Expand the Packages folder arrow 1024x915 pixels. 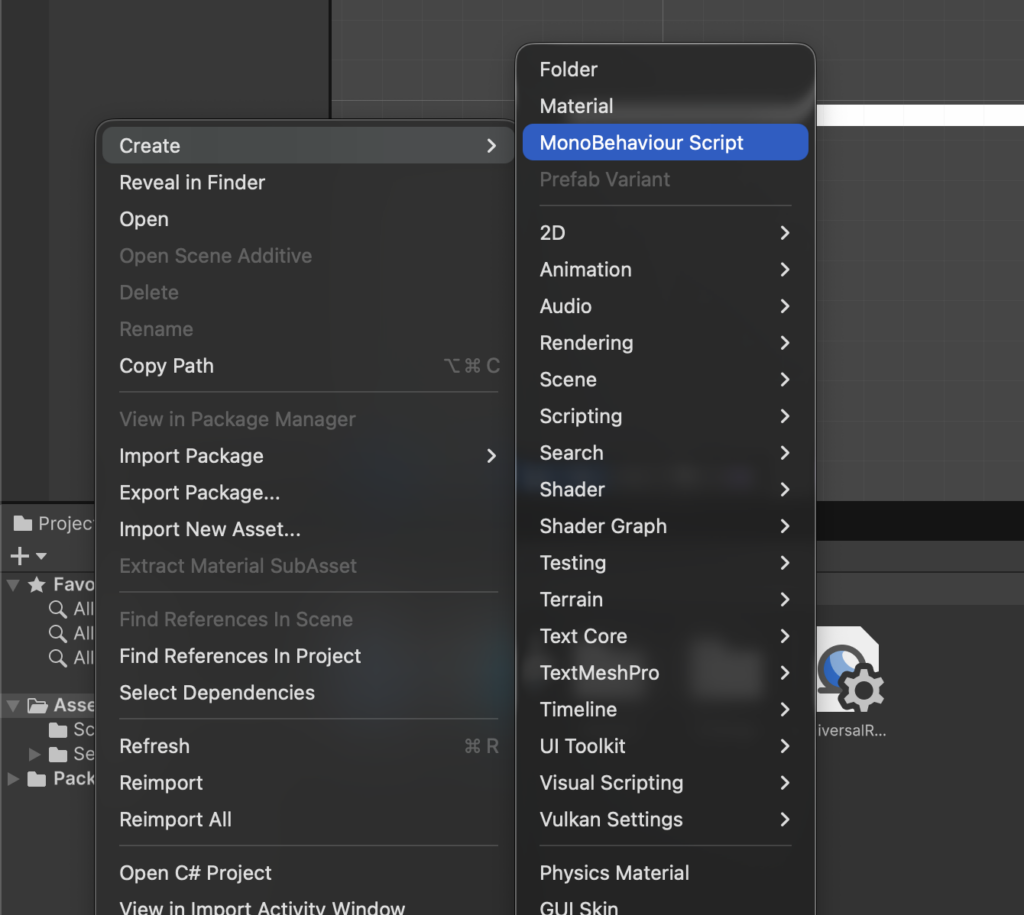[x=13, y=779]
